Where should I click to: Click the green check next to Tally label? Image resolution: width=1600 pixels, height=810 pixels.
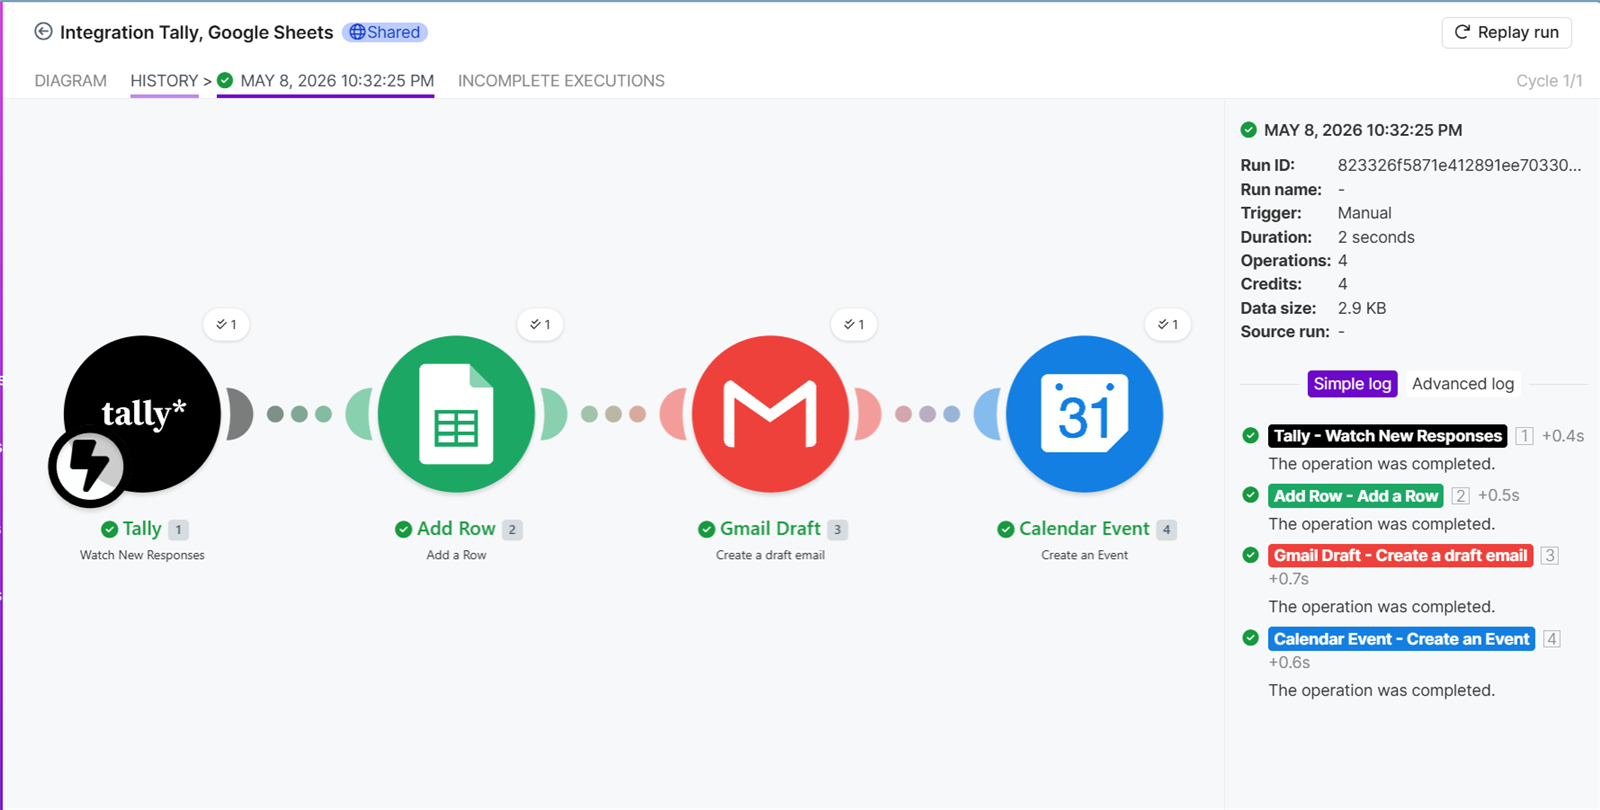pos(109,529)
